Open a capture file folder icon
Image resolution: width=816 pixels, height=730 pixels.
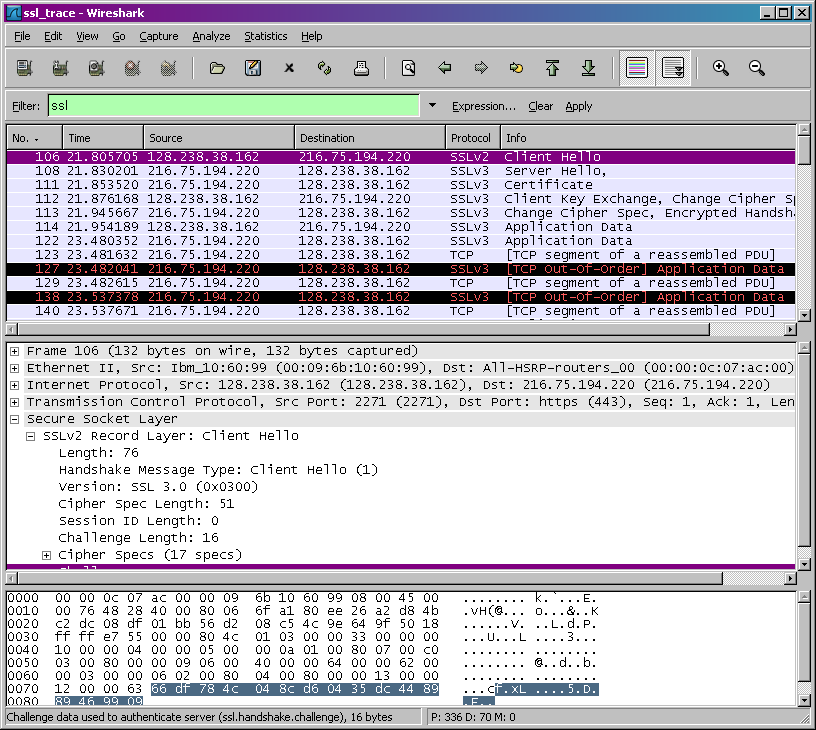coord(217,68)
